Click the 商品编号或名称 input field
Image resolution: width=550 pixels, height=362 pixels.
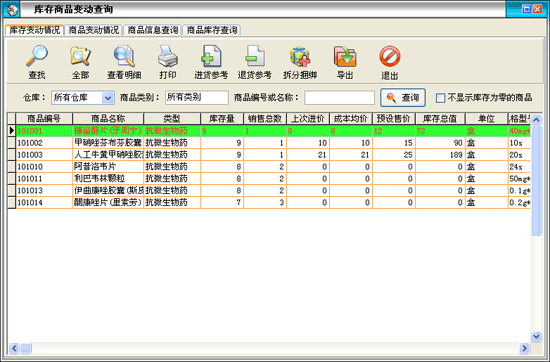coord(340,98)
